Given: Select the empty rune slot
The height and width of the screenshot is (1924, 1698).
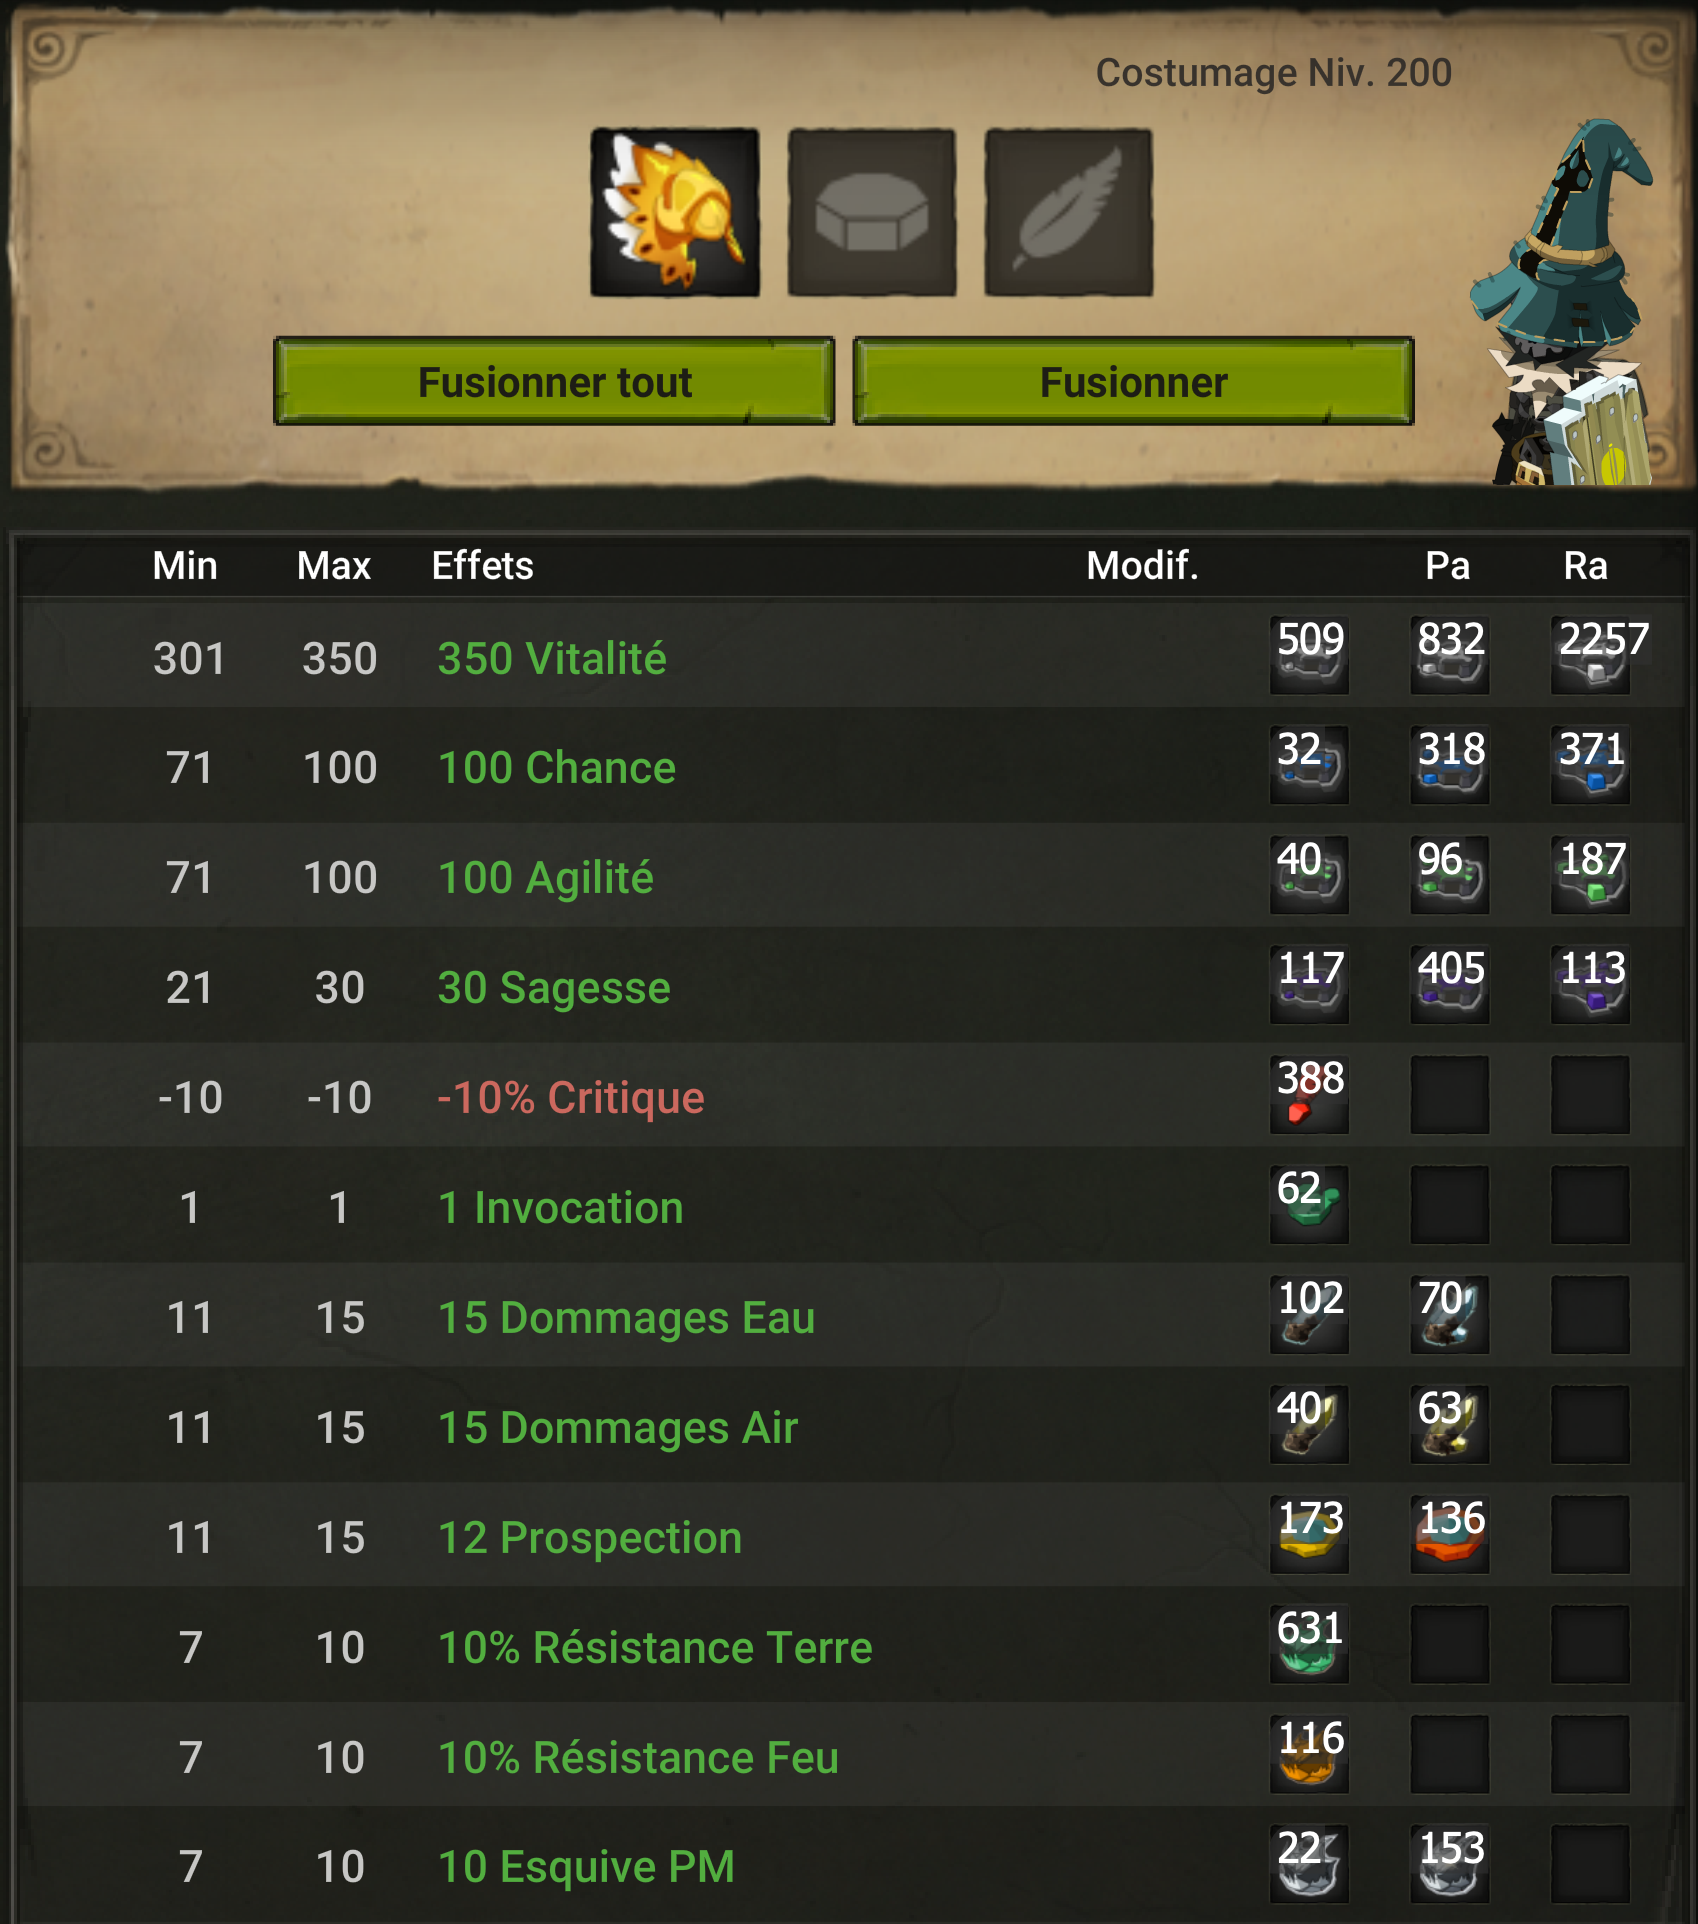Looking at the screenshot, I should [872, 212].
